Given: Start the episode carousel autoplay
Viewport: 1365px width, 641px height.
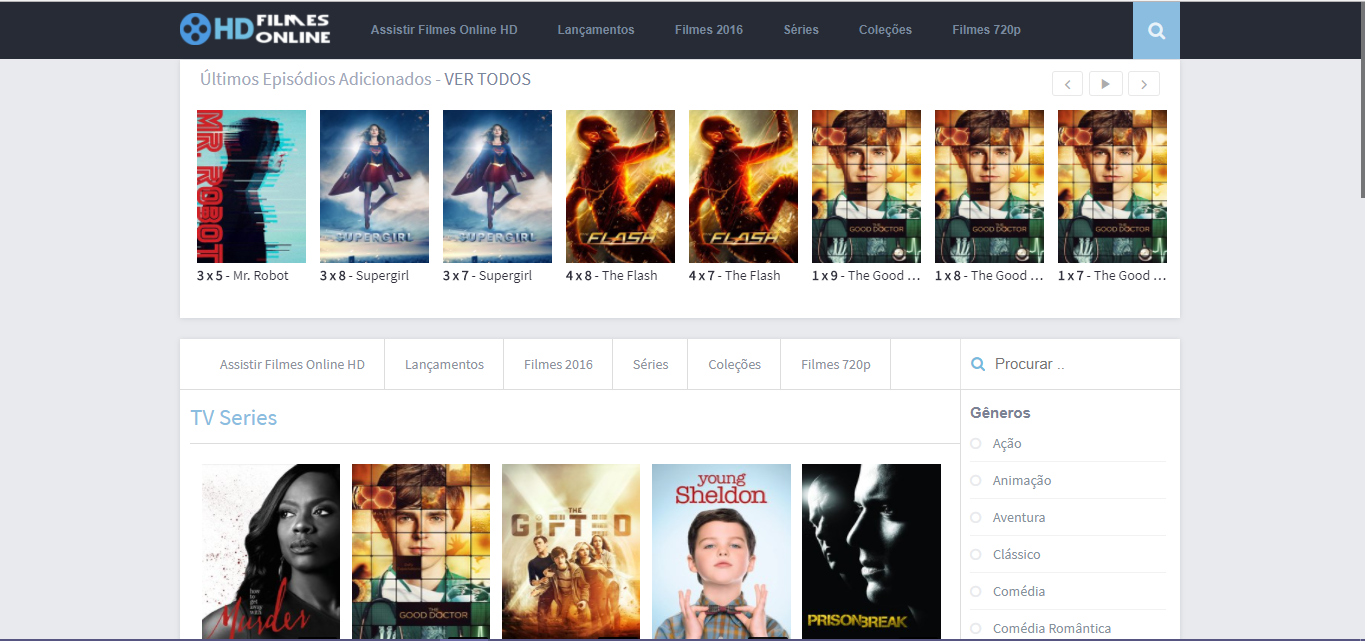Looking at the screenshot, I should [x=1105, y=84].
